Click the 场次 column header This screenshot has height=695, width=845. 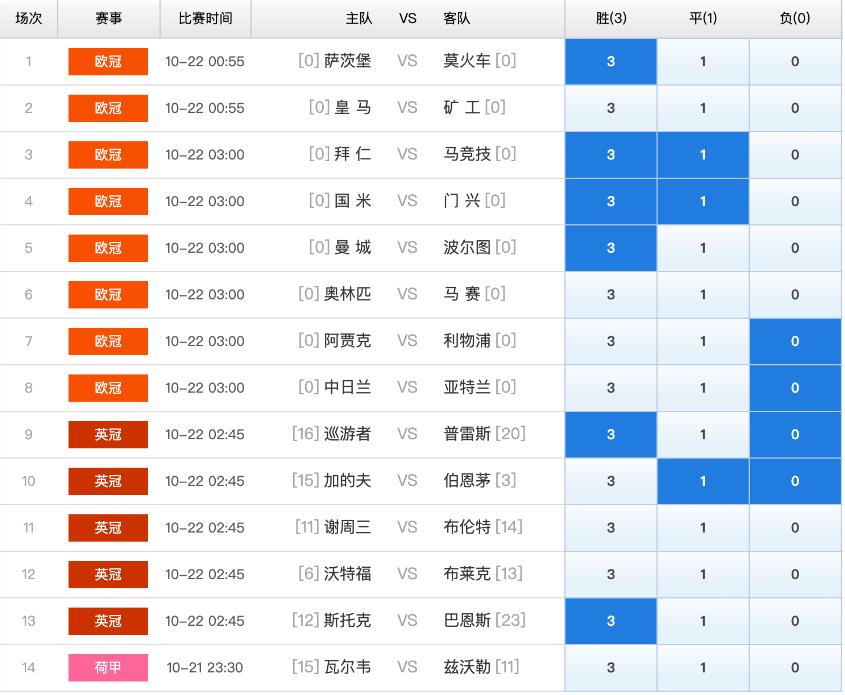29,18
